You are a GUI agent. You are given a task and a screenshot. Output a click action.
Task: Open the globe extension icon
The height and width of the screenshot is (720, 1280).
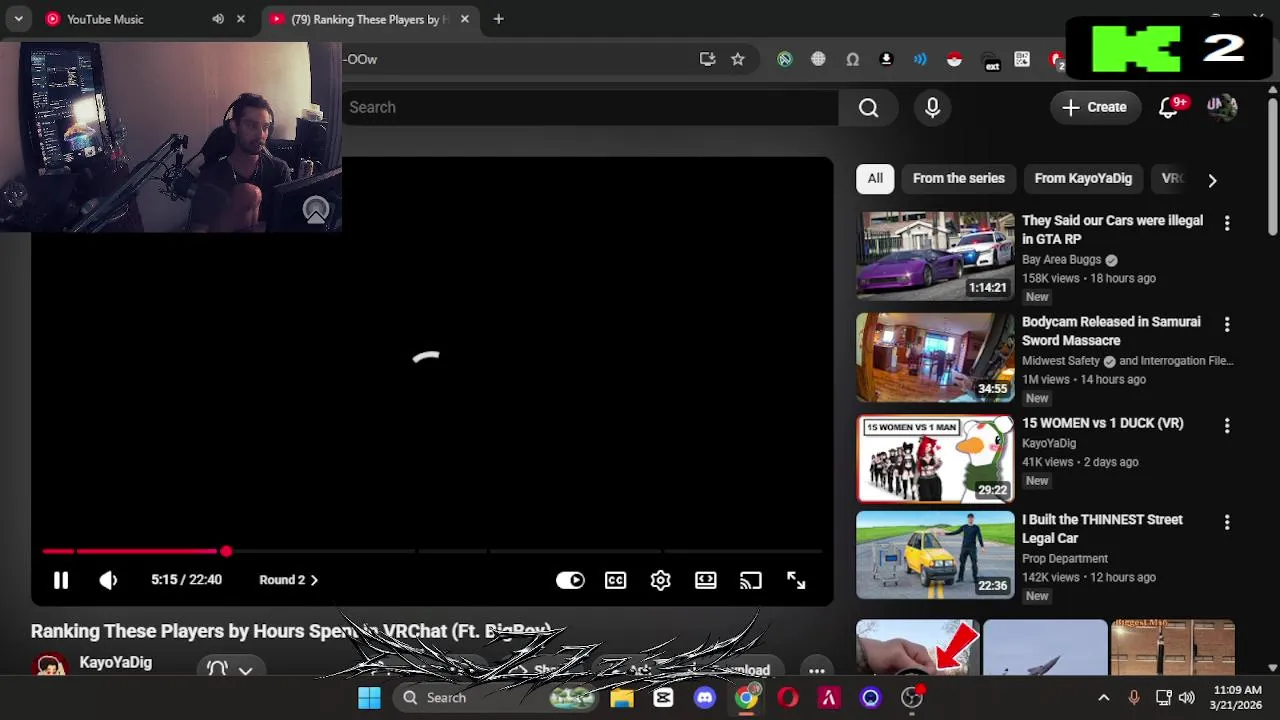coord(818,59)
